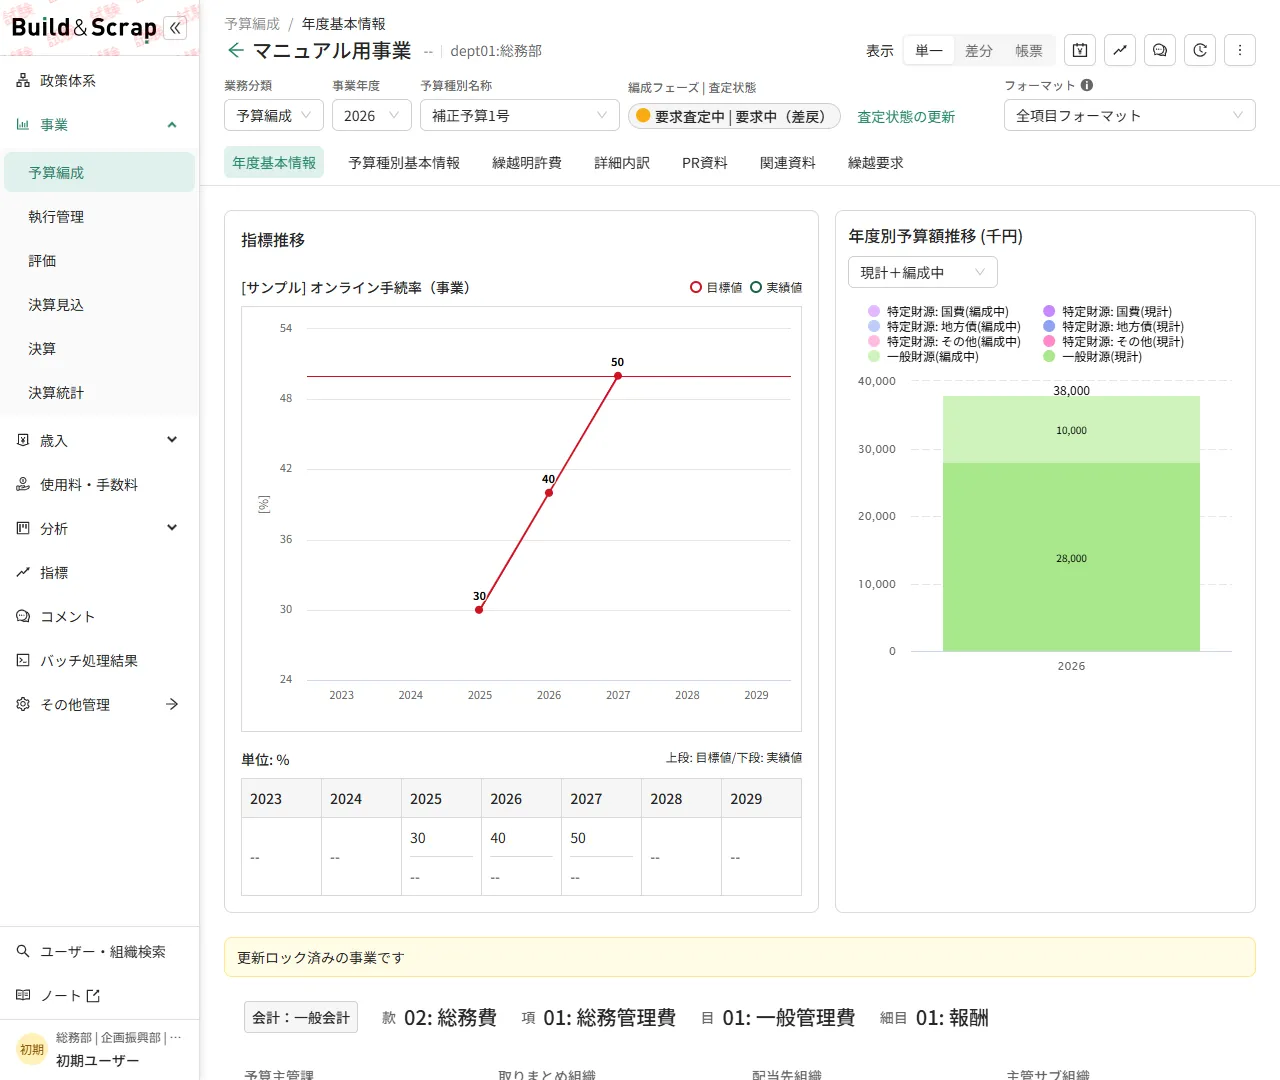This screenshot has height=1080, width=1280.
Task: Click the 予算編成 breadcrumb link
Action: coord(252,24)
